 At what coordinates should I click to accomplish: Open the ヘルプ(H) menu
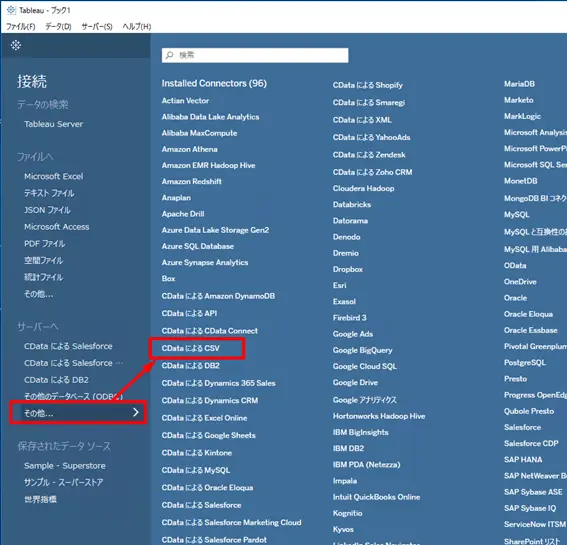coord(137,26)
